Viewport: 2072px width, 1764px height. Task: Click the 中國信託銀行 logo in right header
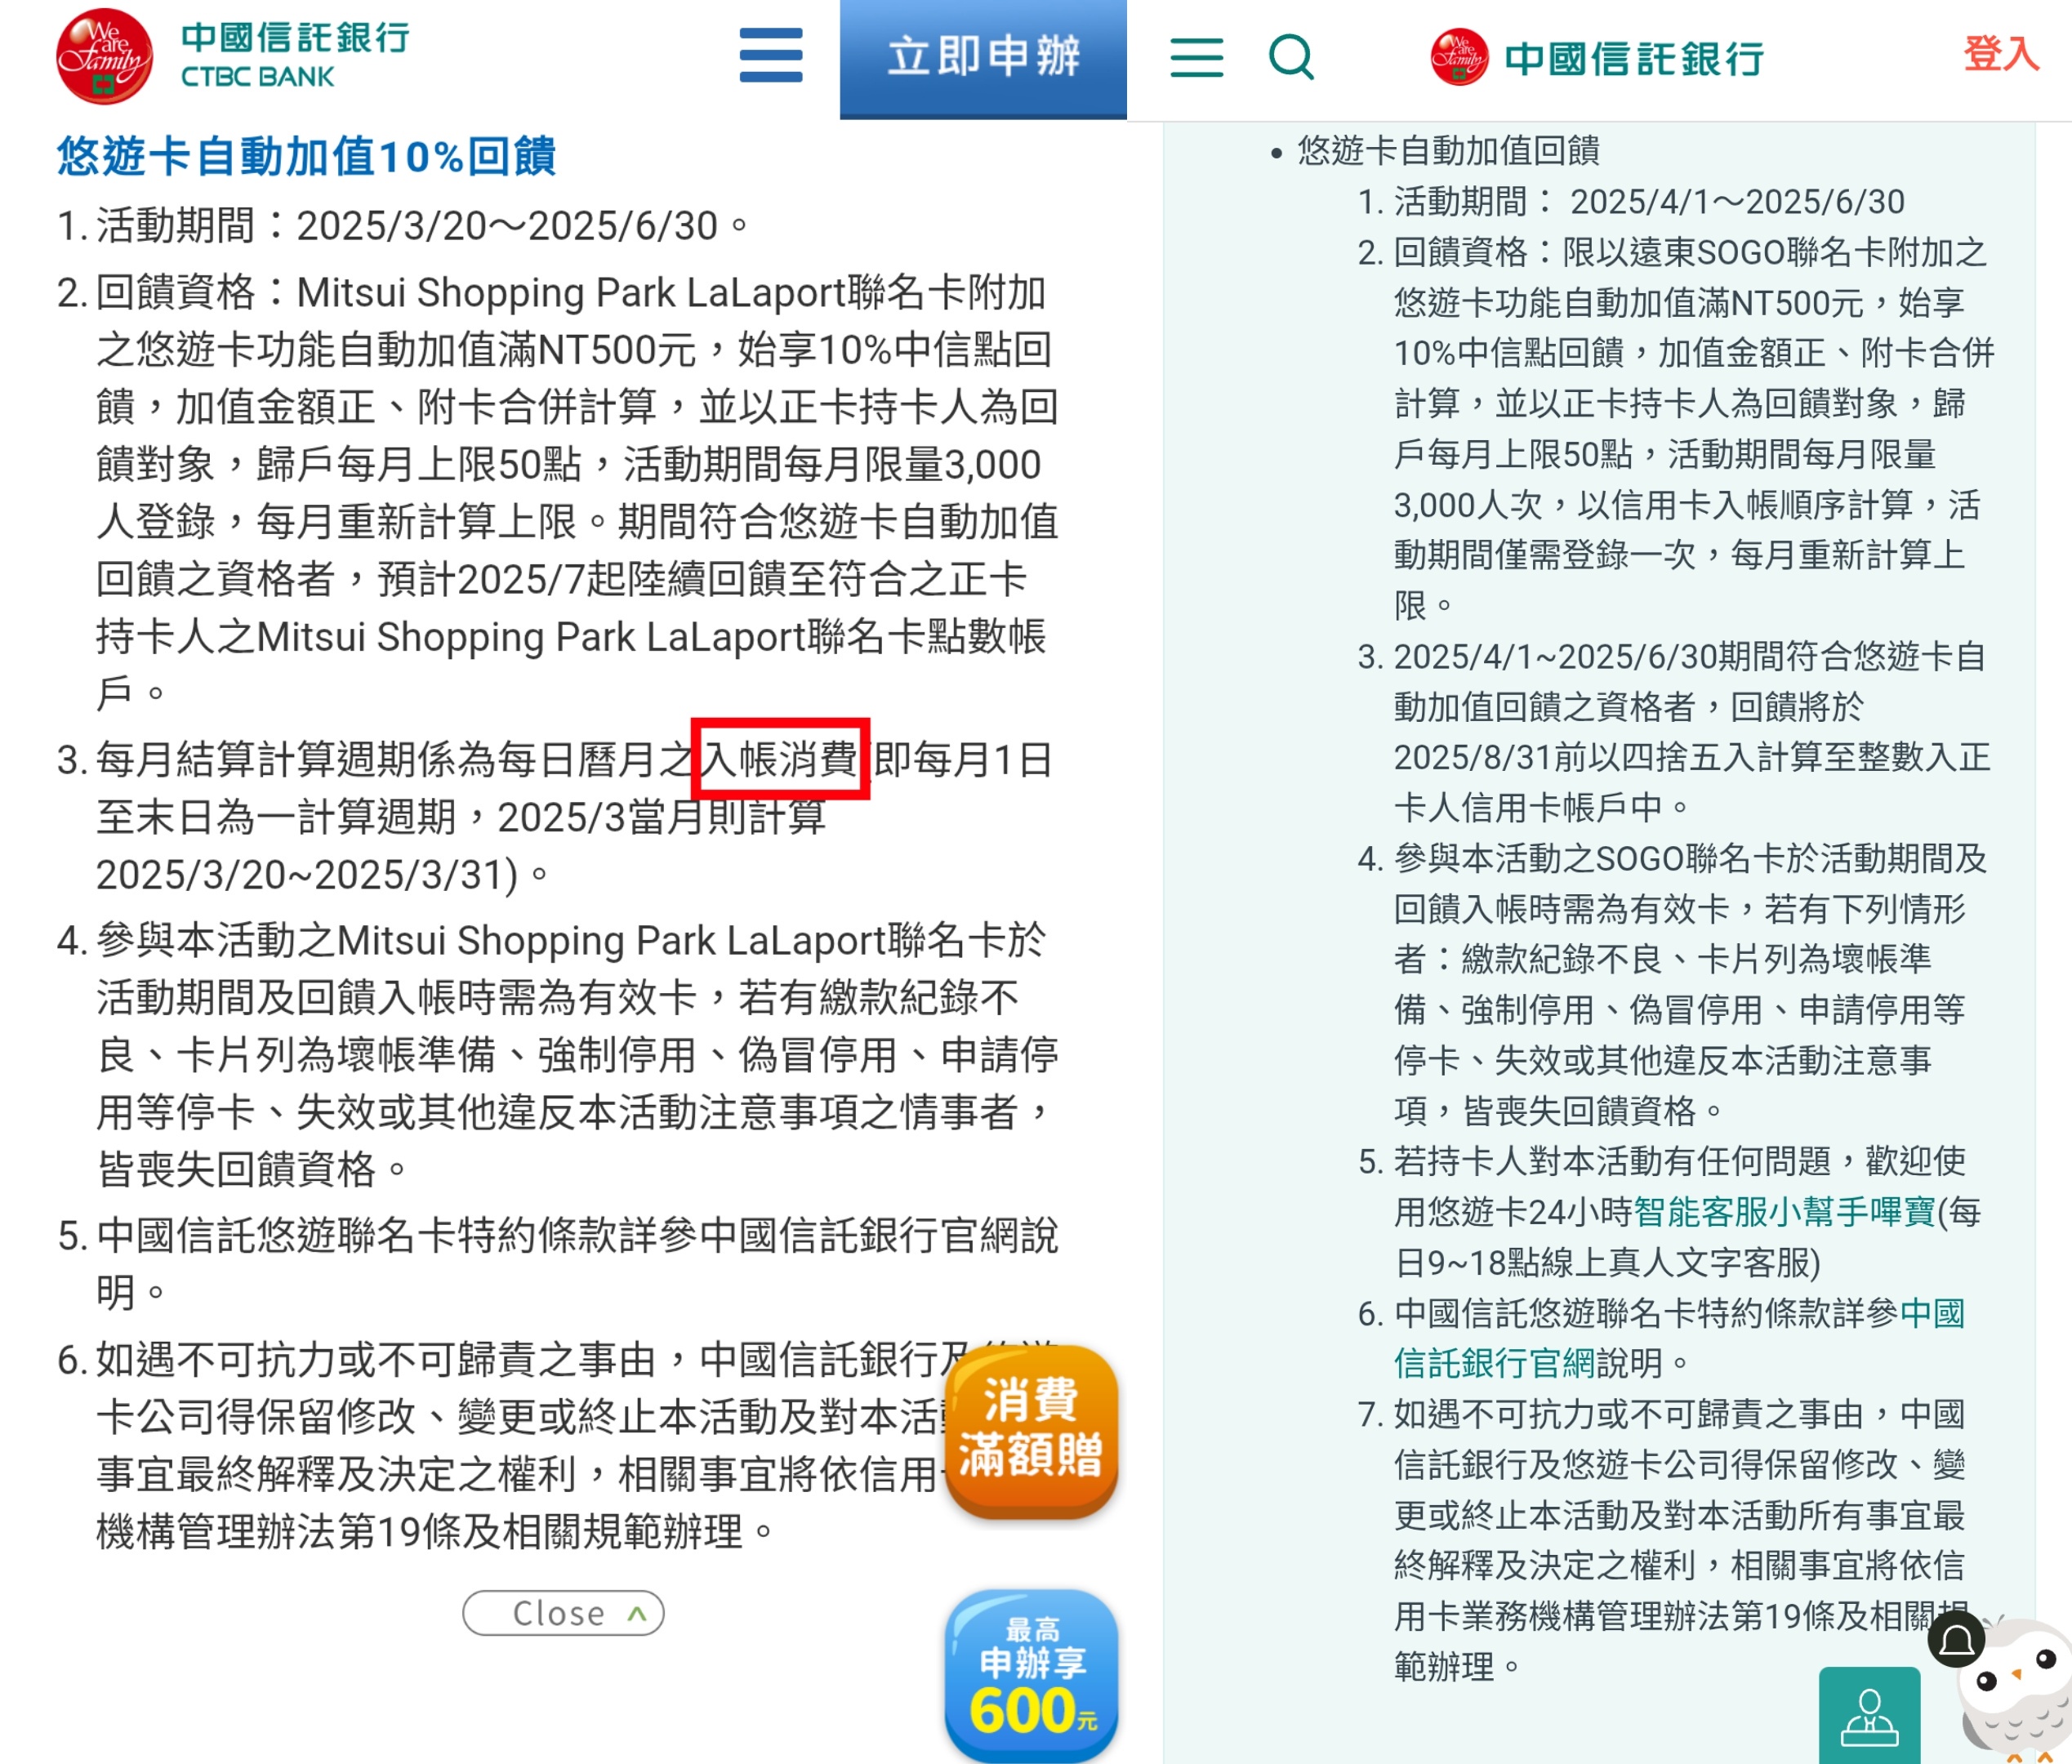(x=1597, y=58)
